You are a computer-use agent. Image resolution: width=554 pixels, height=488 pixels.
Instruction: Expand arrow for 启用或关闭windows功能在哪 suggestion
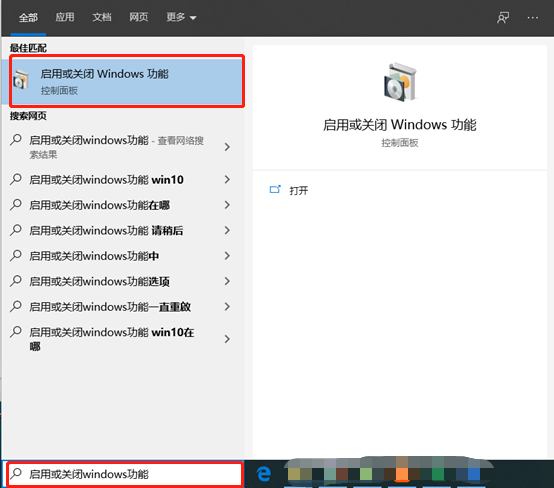(227, 205)
